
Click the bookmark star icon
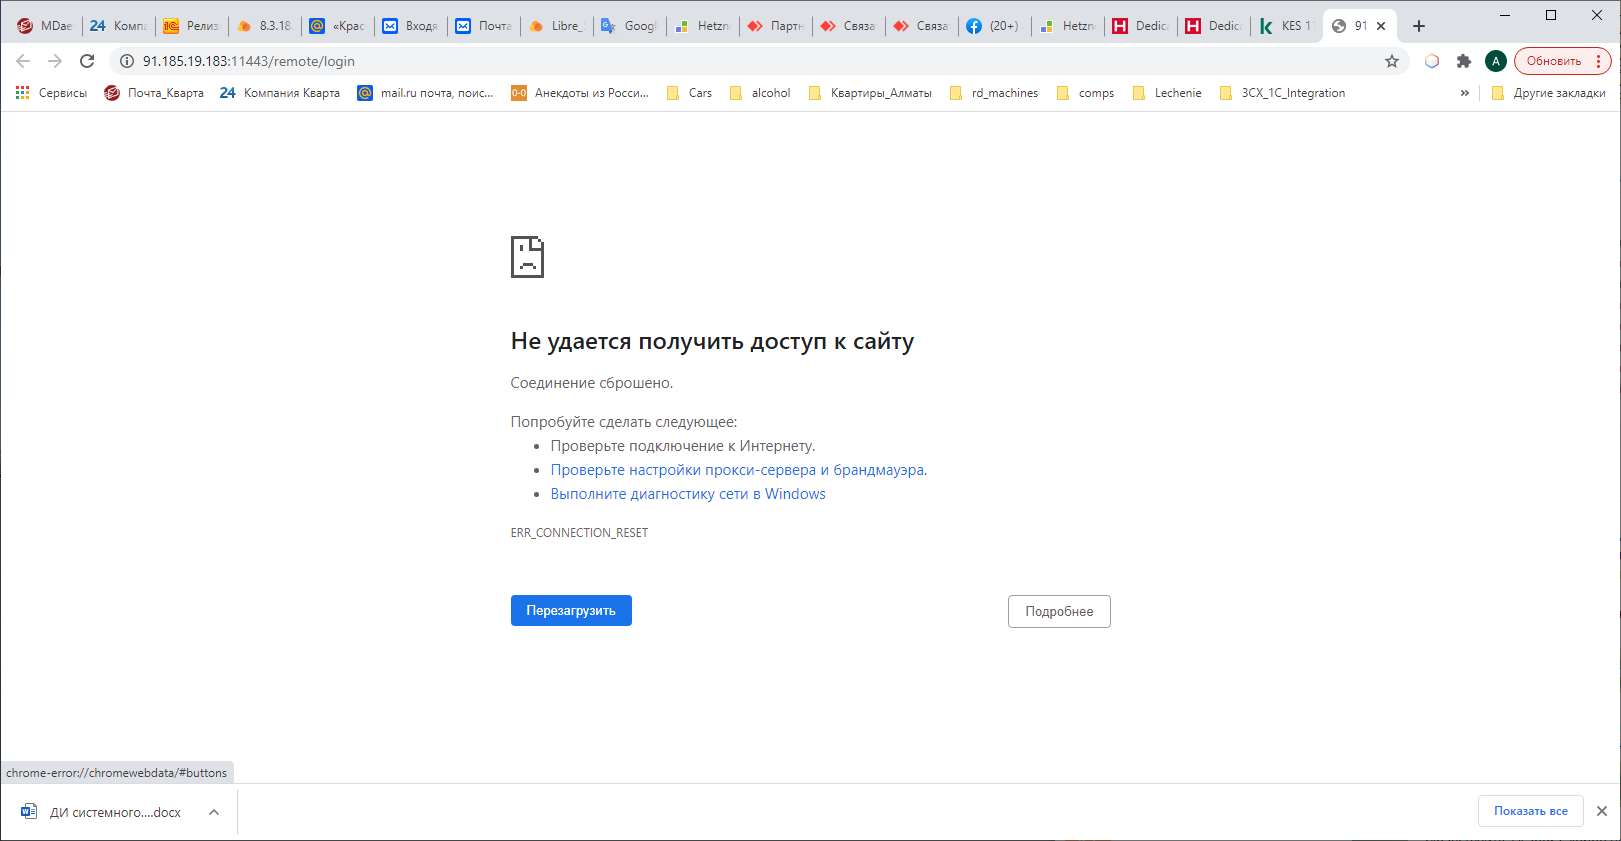[1391, 61]
